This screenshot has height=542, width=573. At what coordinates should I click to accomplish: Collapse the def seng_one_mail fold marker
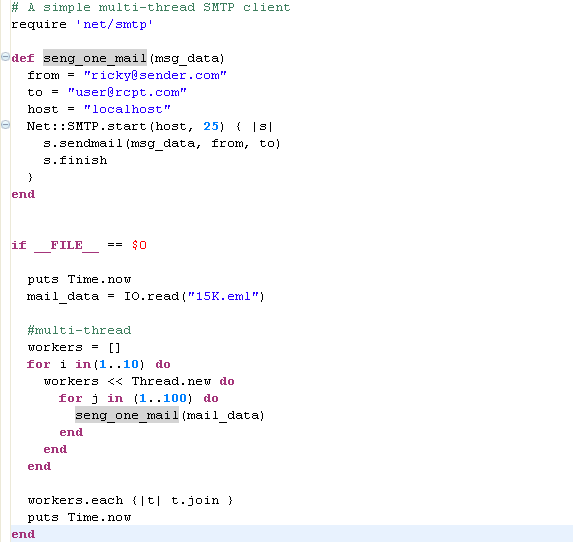point(5,57)
